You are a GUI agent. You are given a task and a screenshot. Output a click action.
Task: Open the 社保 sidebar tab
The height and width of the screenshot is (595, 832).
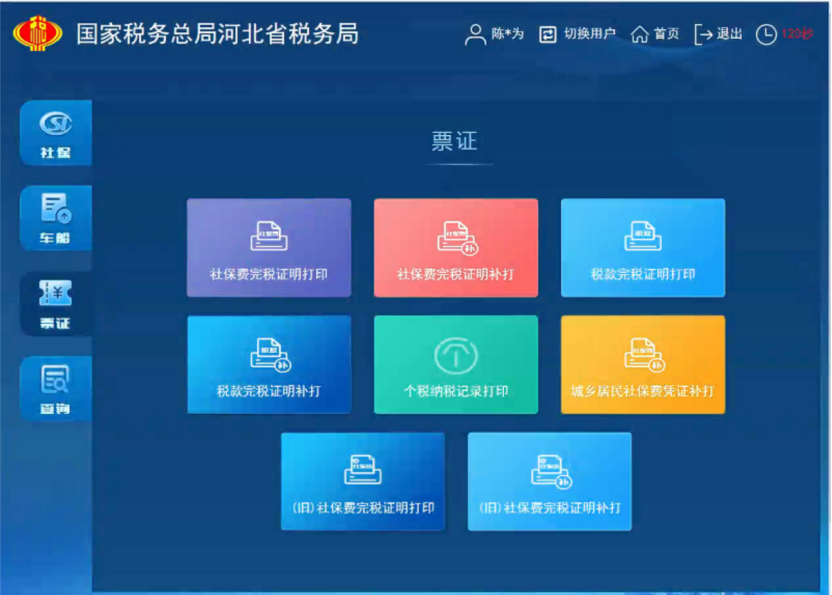pos(55,133)
